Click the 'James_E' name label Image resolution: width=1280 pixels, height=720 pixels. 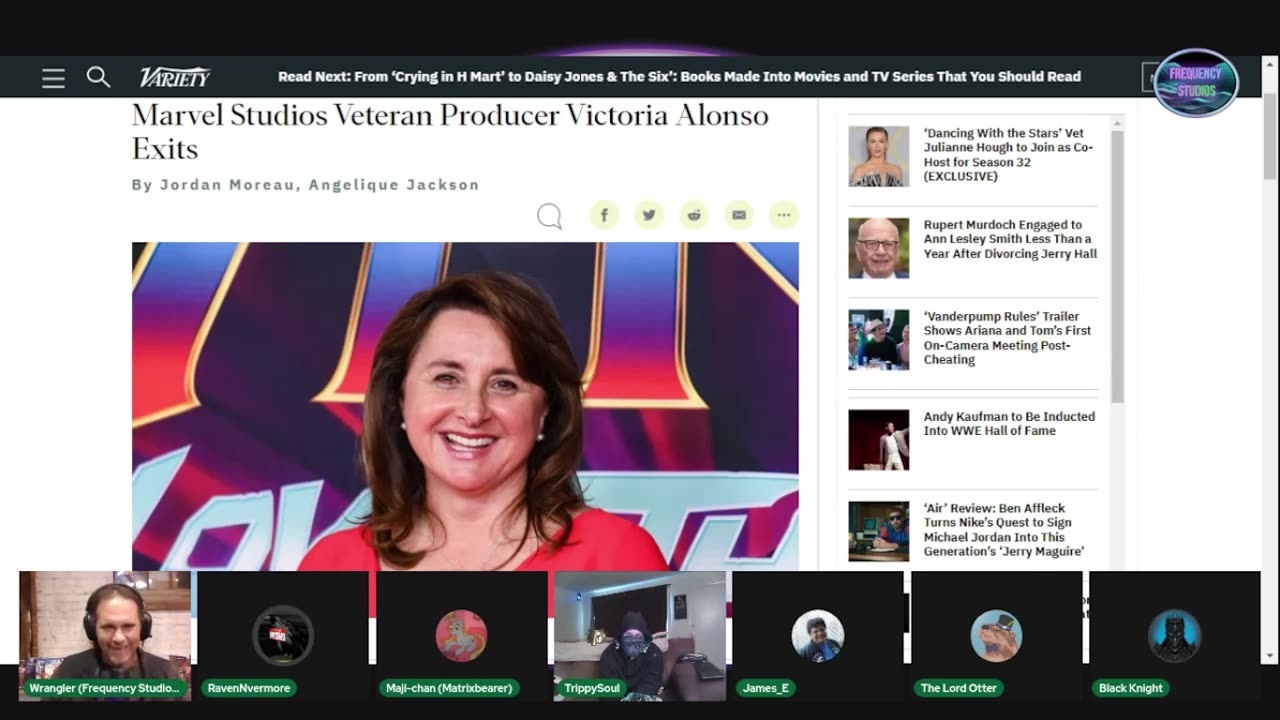click(x=766, y=688)
